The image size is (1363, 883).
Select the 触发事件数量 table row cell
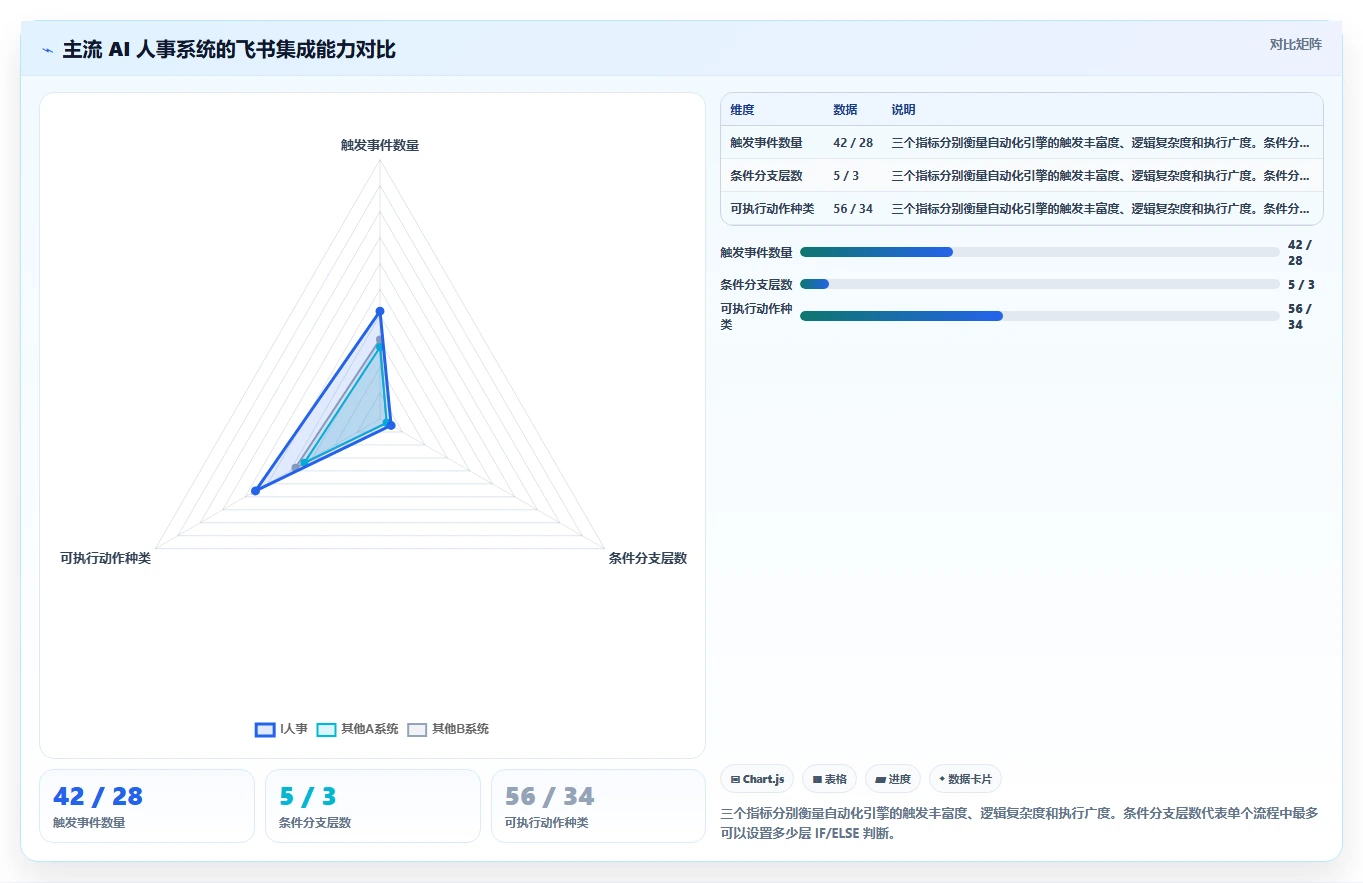click(766, 143)
